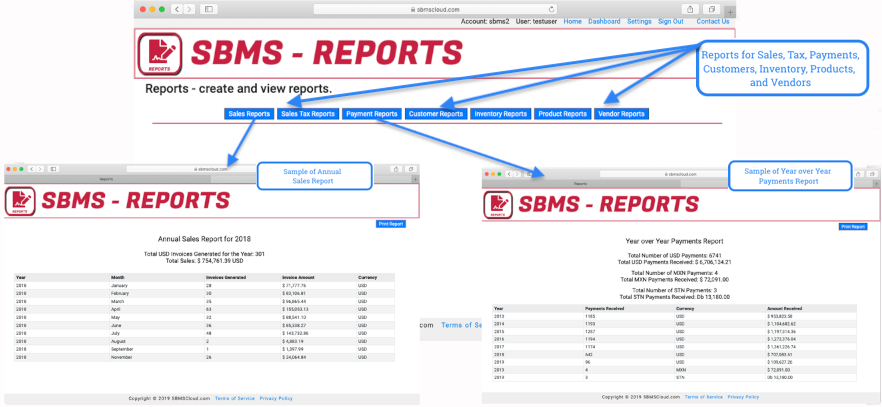
Task: Go back in the Annual Sales Report window
Action: click(32, 169)
